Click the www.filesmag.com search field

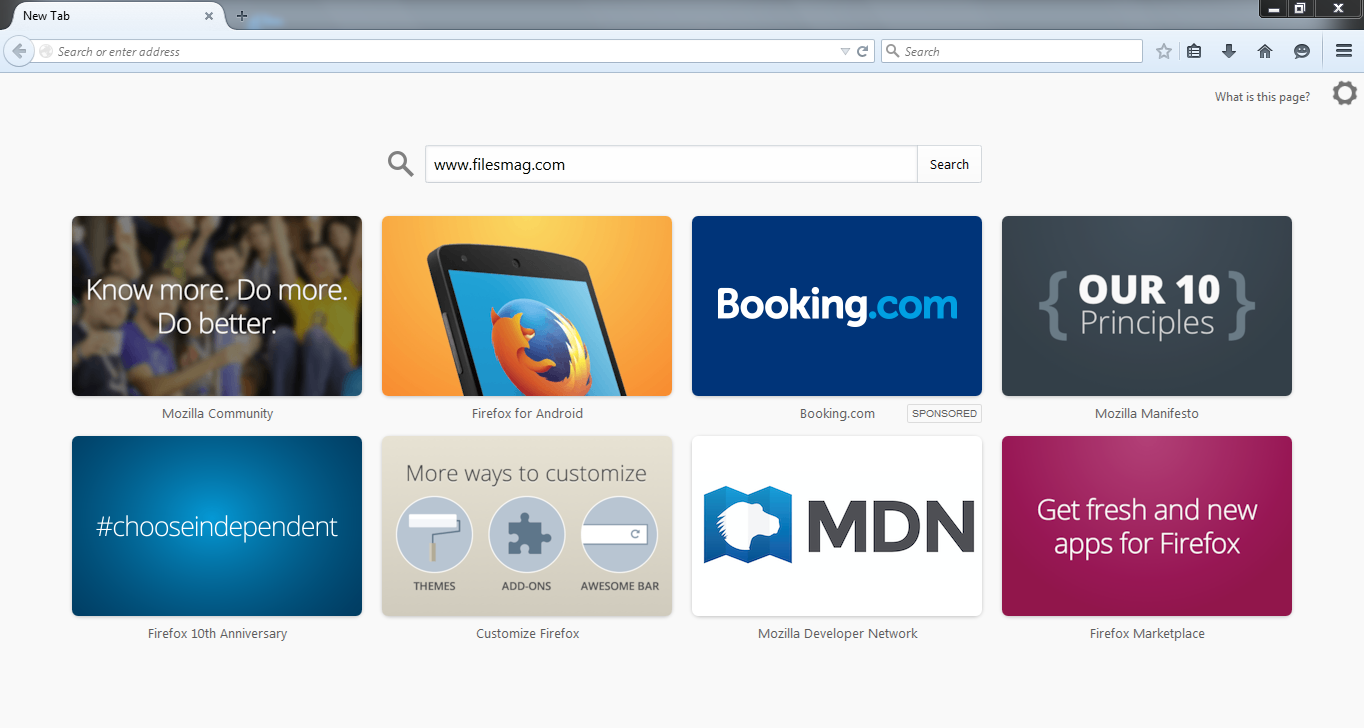click(671, 164)
